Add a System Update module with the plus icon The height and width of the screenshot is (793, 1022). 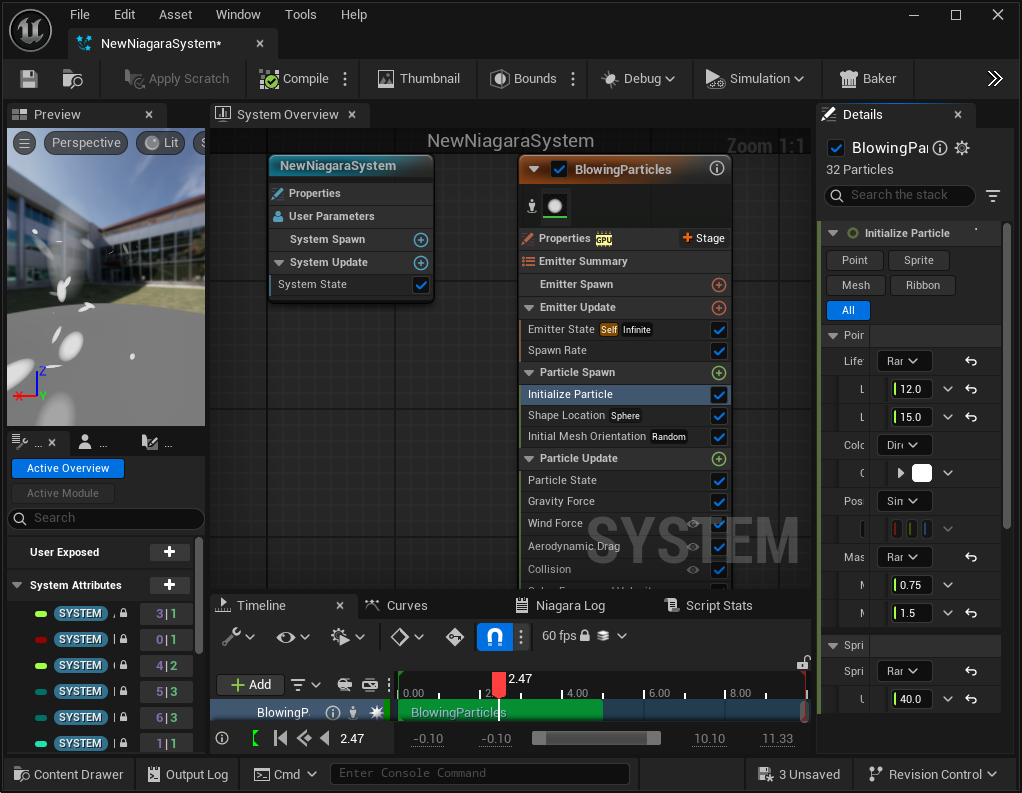tap(421, 263)
